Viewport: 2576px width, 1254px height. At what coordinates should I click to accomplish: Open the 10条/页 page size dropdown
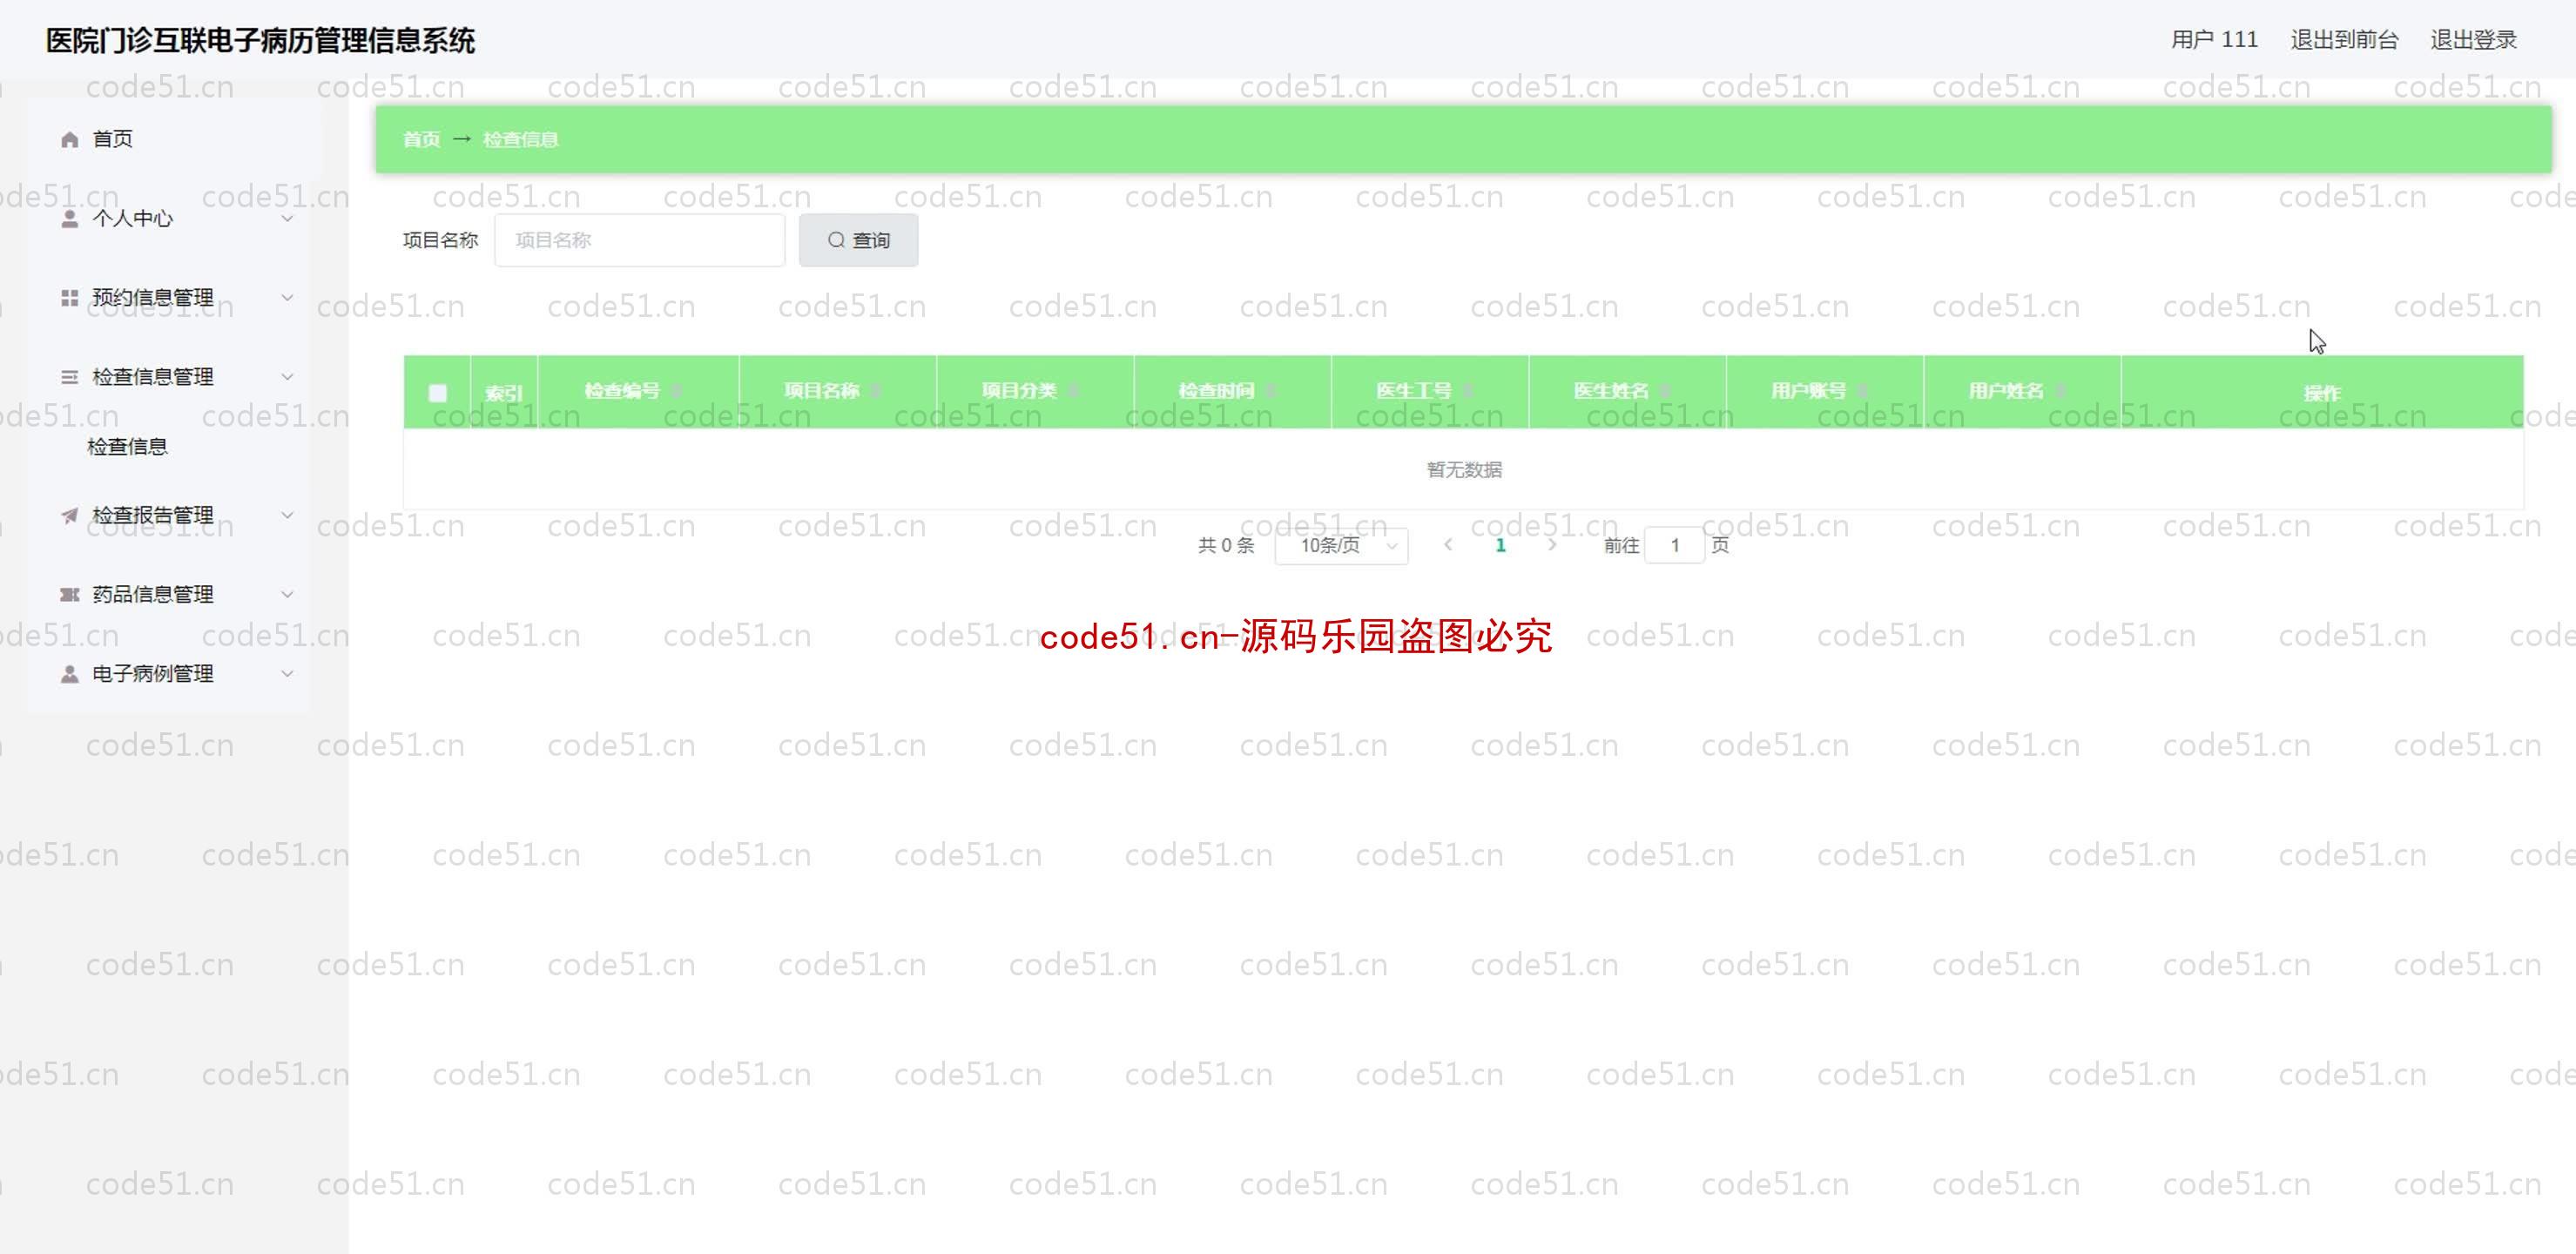(1341, 545)
